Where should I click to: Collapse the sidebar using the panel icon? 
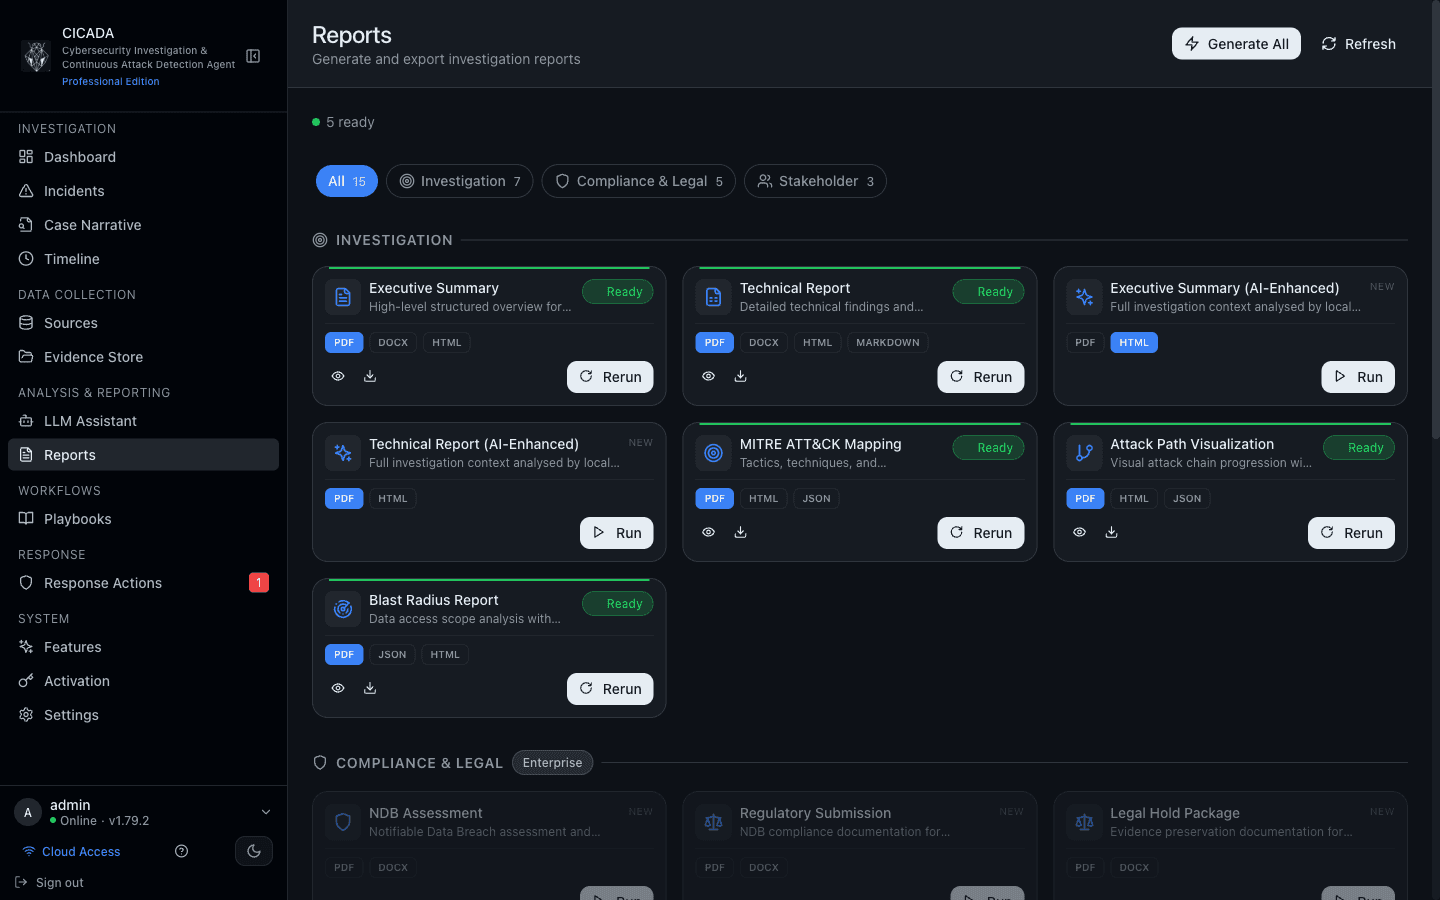pyautogui.click(x=253, y=56)
